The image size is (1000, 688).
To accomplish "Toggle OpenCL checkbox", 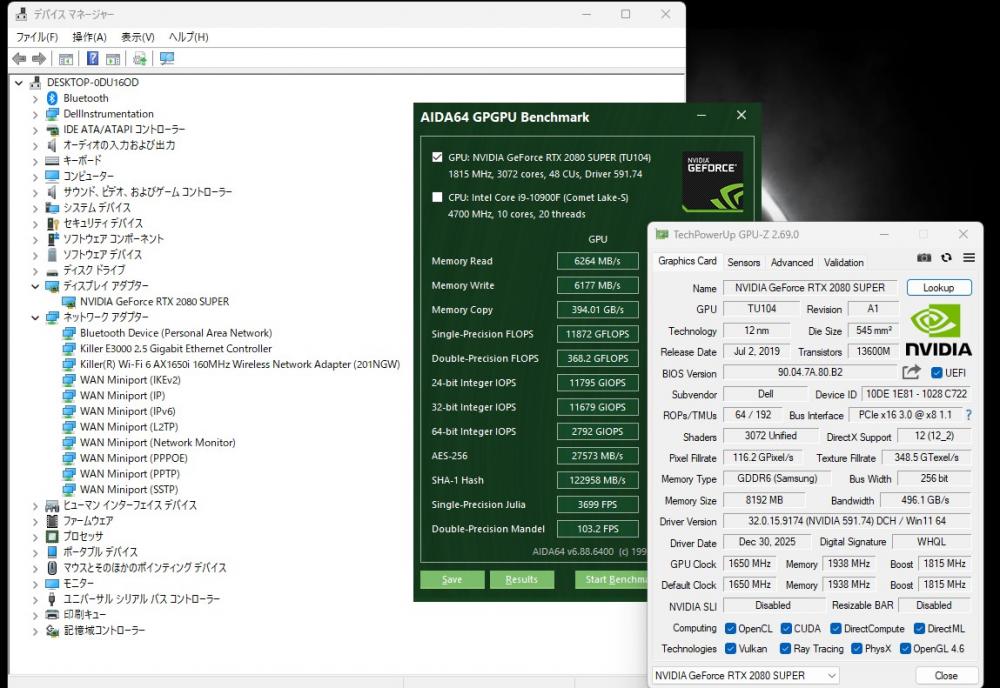I will pyautogui.click(x=730, y=629).
